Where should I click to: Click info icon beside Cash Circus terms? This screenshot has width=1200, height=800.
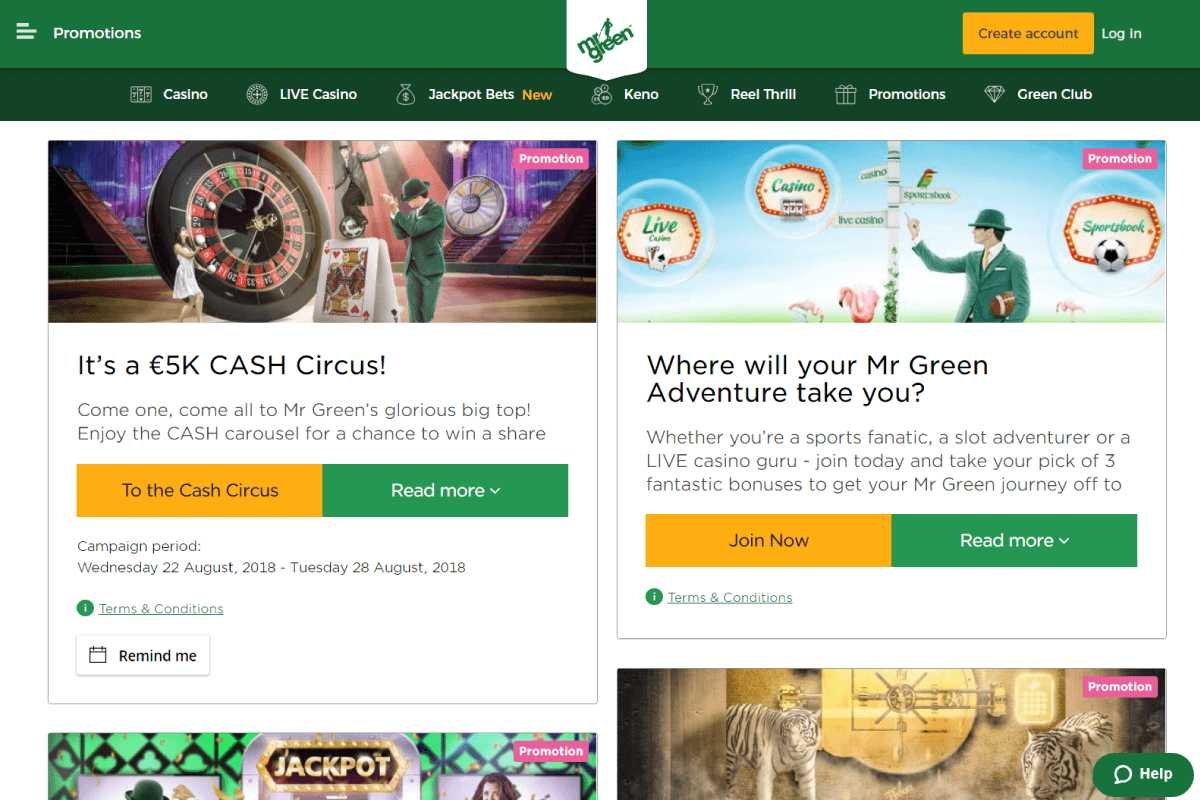point(85,608)
